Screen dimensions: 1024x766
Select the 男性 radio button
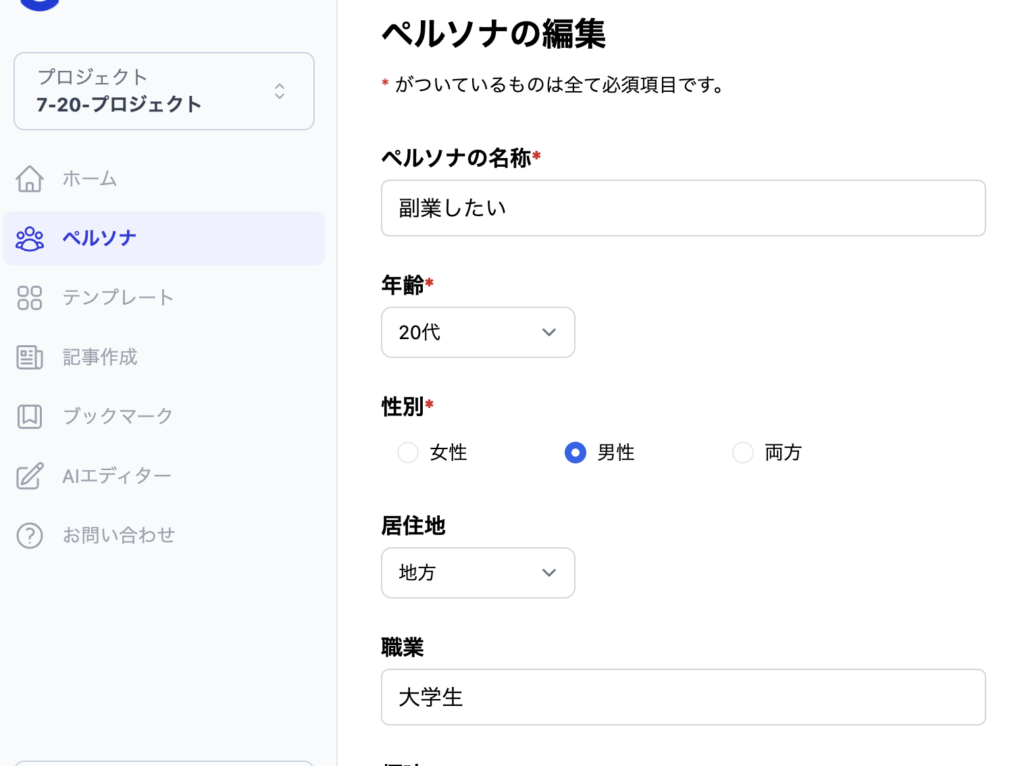pyautogui.click(x=575, y=453)
